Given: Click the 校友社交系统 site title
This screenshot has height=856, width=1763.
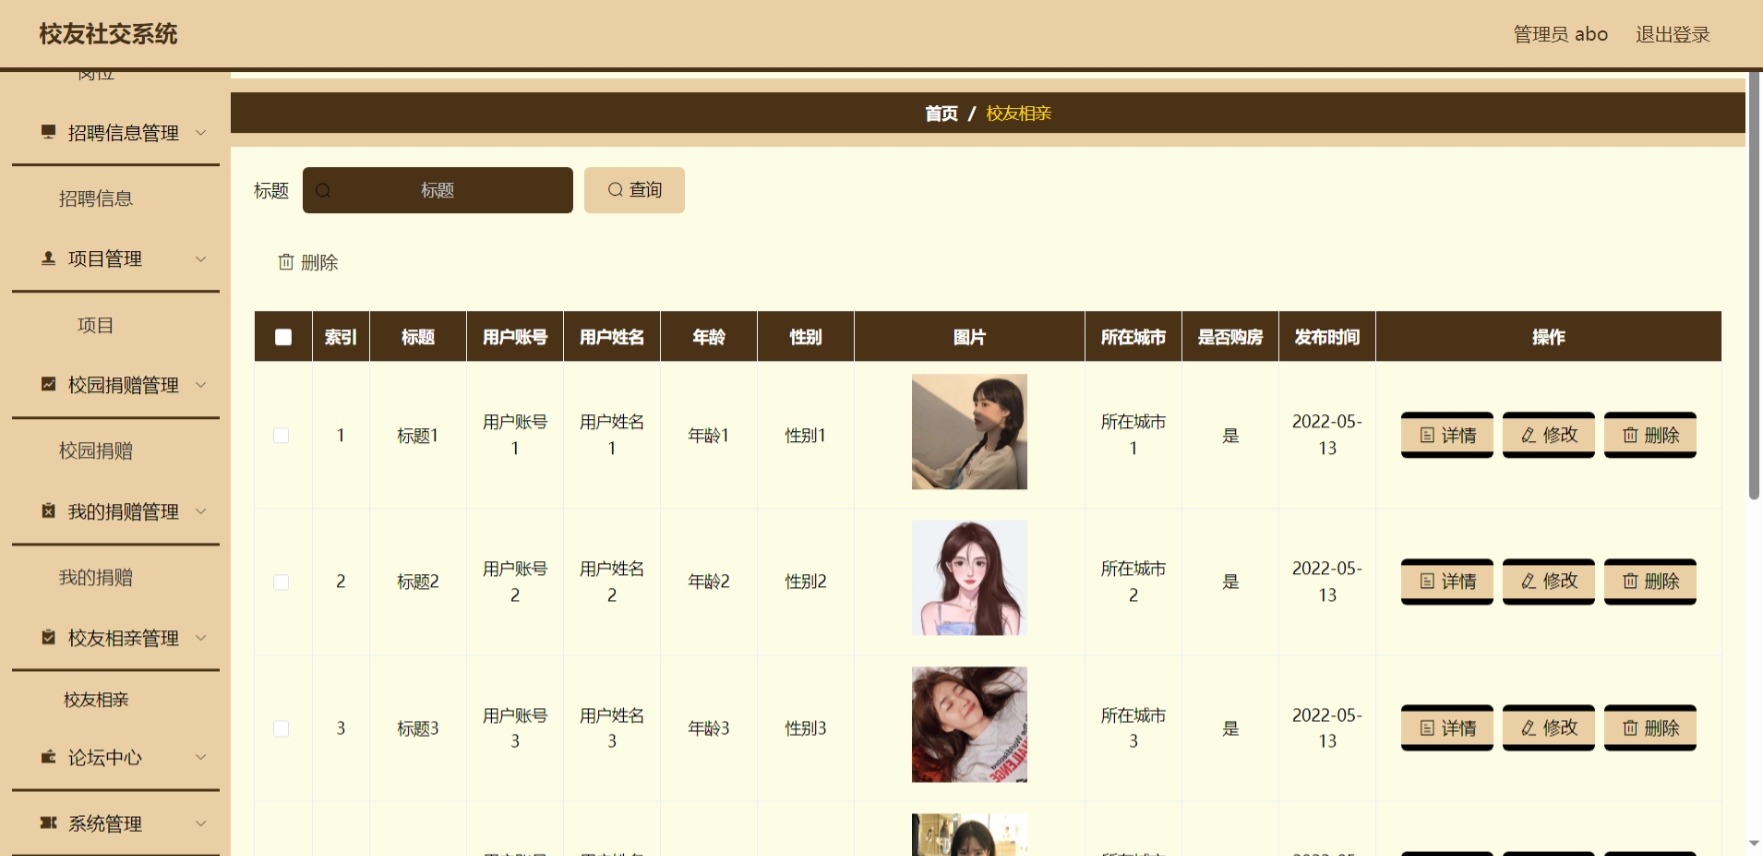Looking at the screenshot, I should [x=108, y=34].
